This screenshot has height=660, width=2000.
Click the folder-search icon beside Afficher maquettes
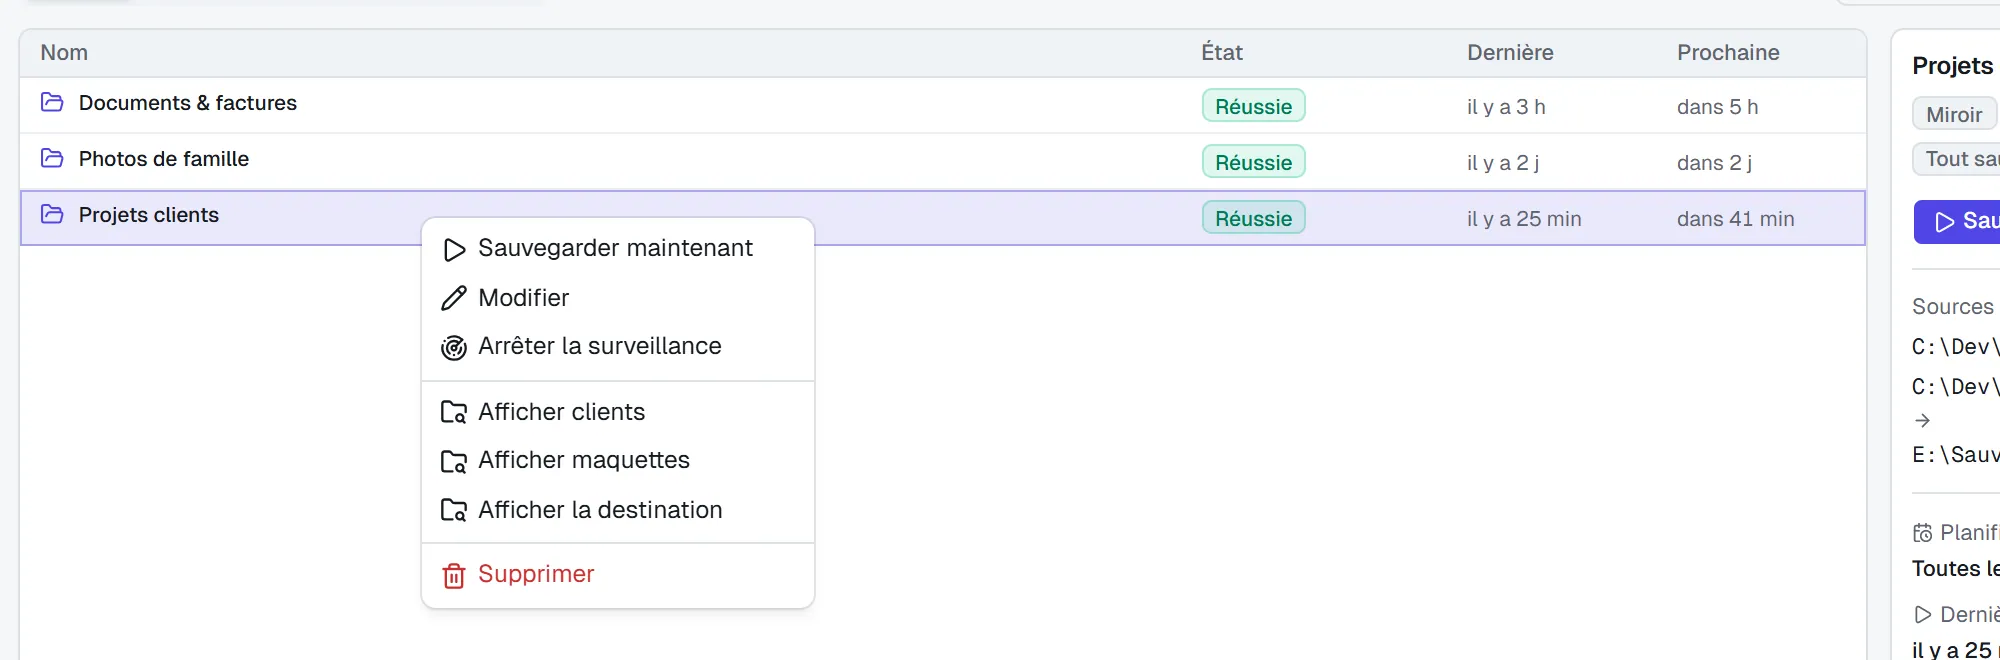[454, 461]
